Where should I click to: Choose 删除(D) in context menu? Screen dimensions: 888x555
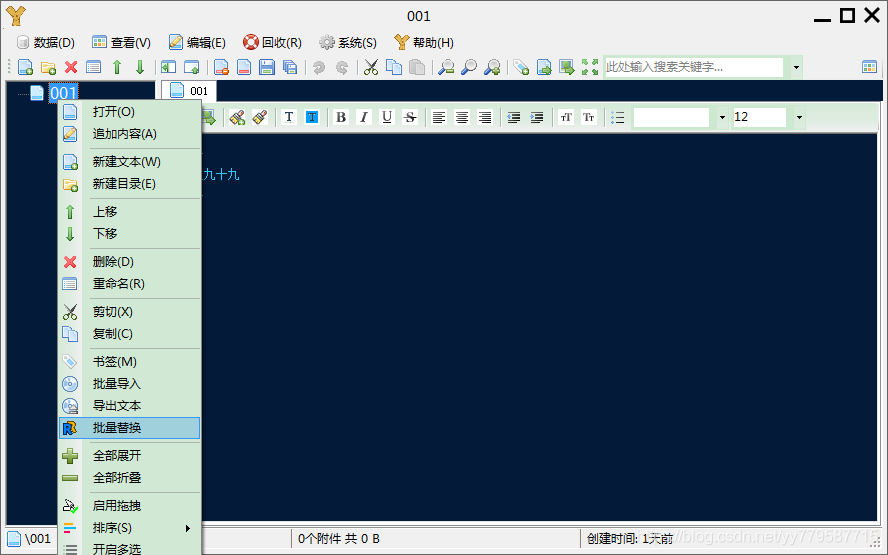coord(130,262)
